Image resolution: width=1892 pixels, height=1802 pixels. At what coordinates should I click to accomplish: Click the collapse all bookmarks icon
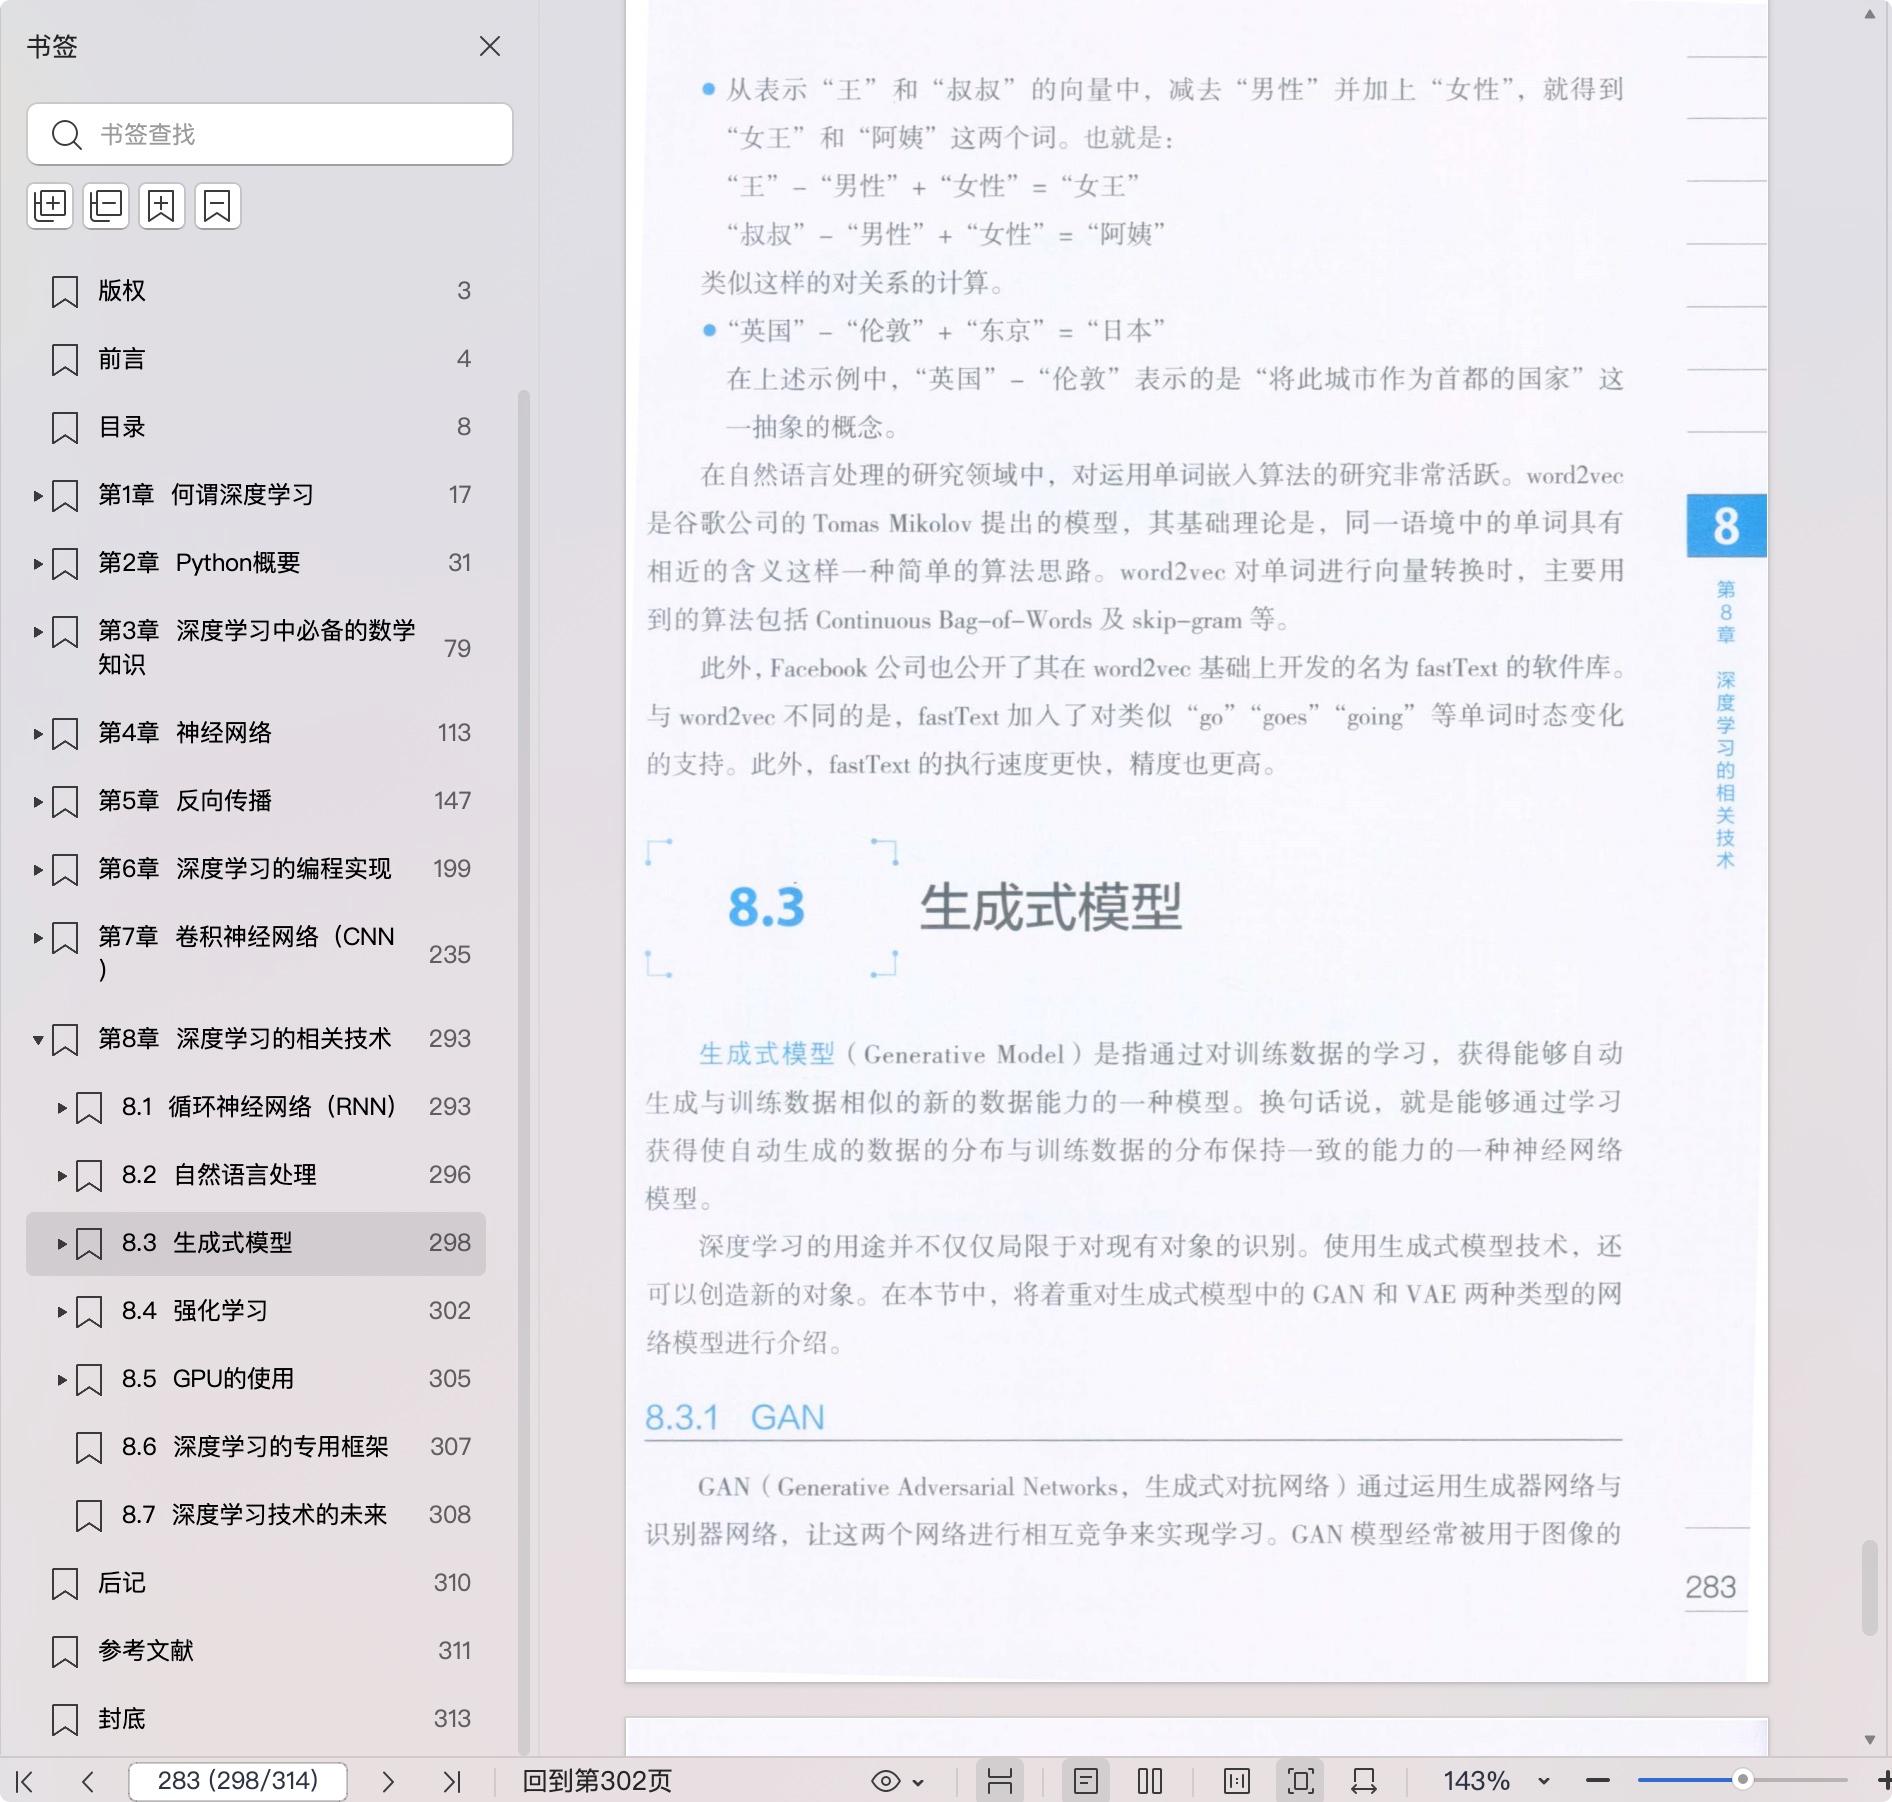(106, 206)
